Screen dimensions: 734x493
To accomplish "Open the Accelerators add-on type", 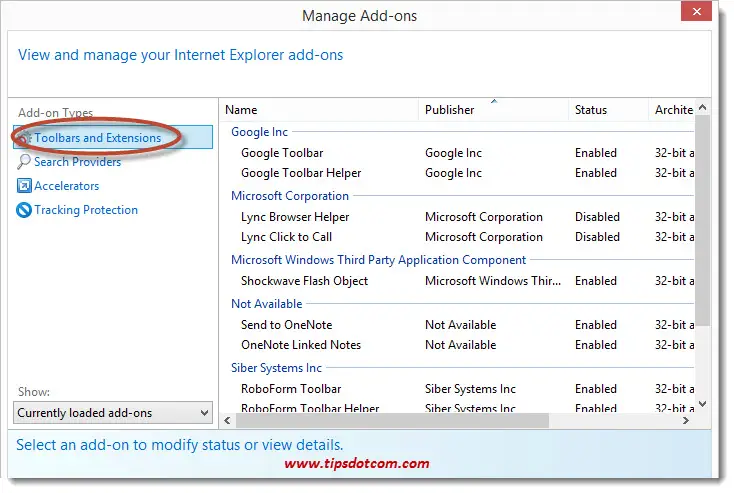I will tap(66, 186).
